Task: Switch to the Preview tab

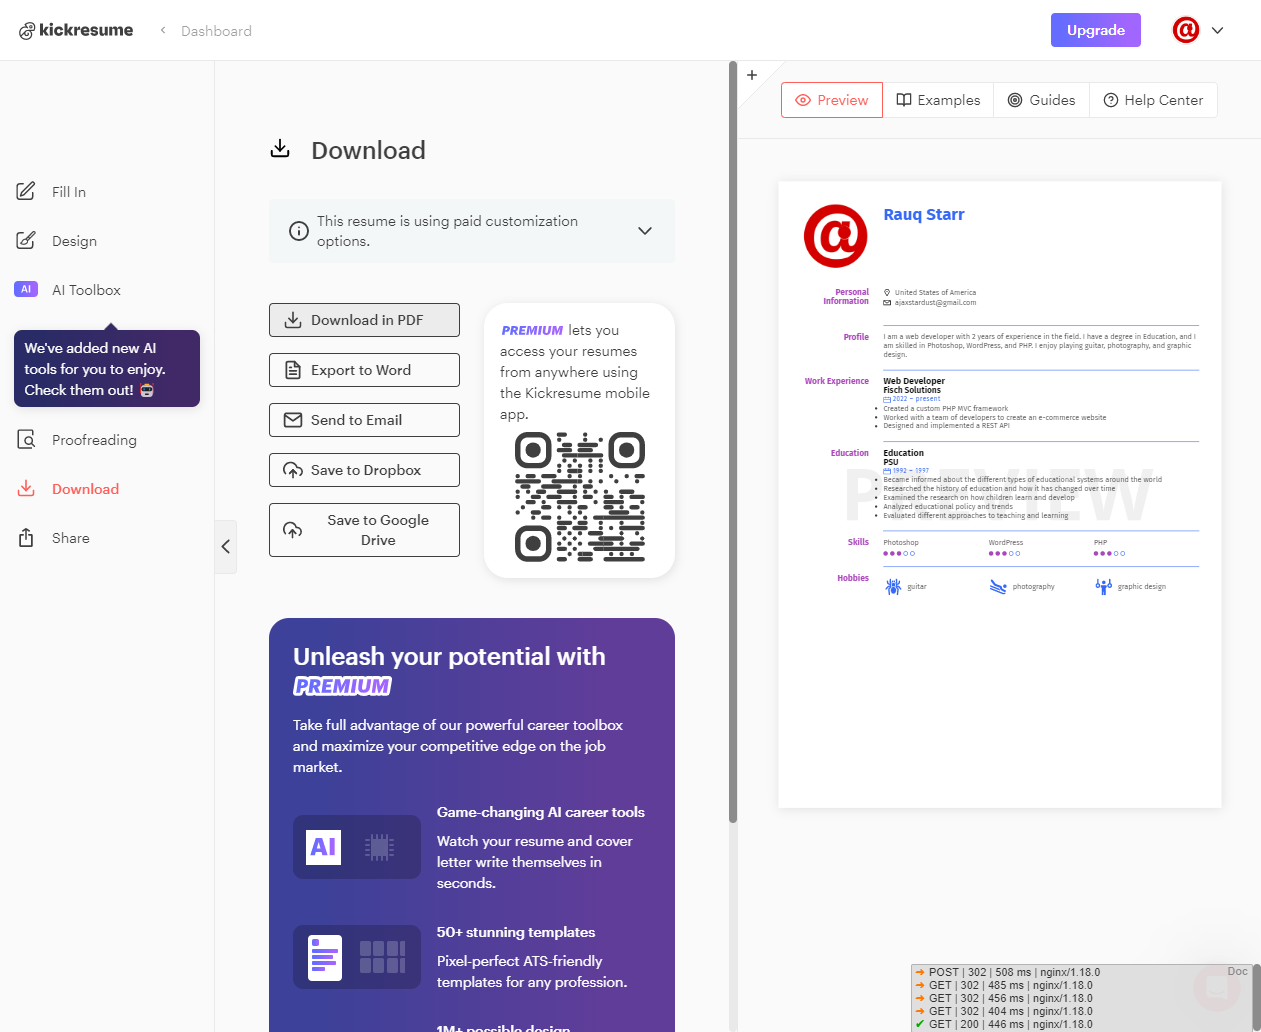Action: [x=832, y=100]
